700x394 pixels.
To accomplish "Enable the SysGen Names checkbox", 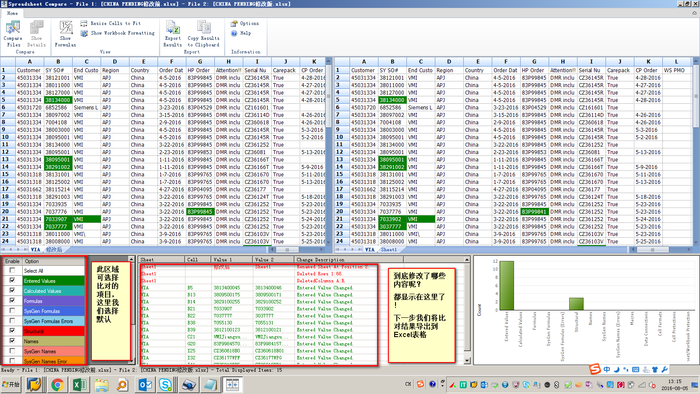I will coord(12,351).
